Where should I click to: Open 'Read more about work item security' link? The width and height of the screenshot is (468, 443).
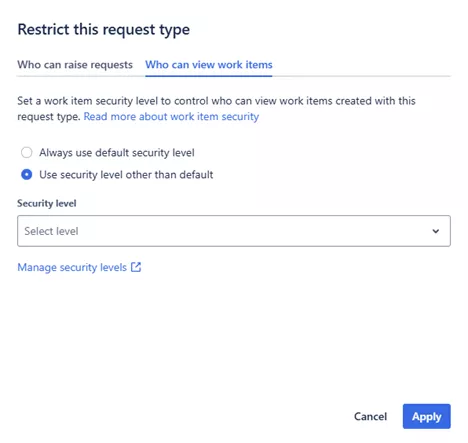pyautogui.click(x=171, y=117)
